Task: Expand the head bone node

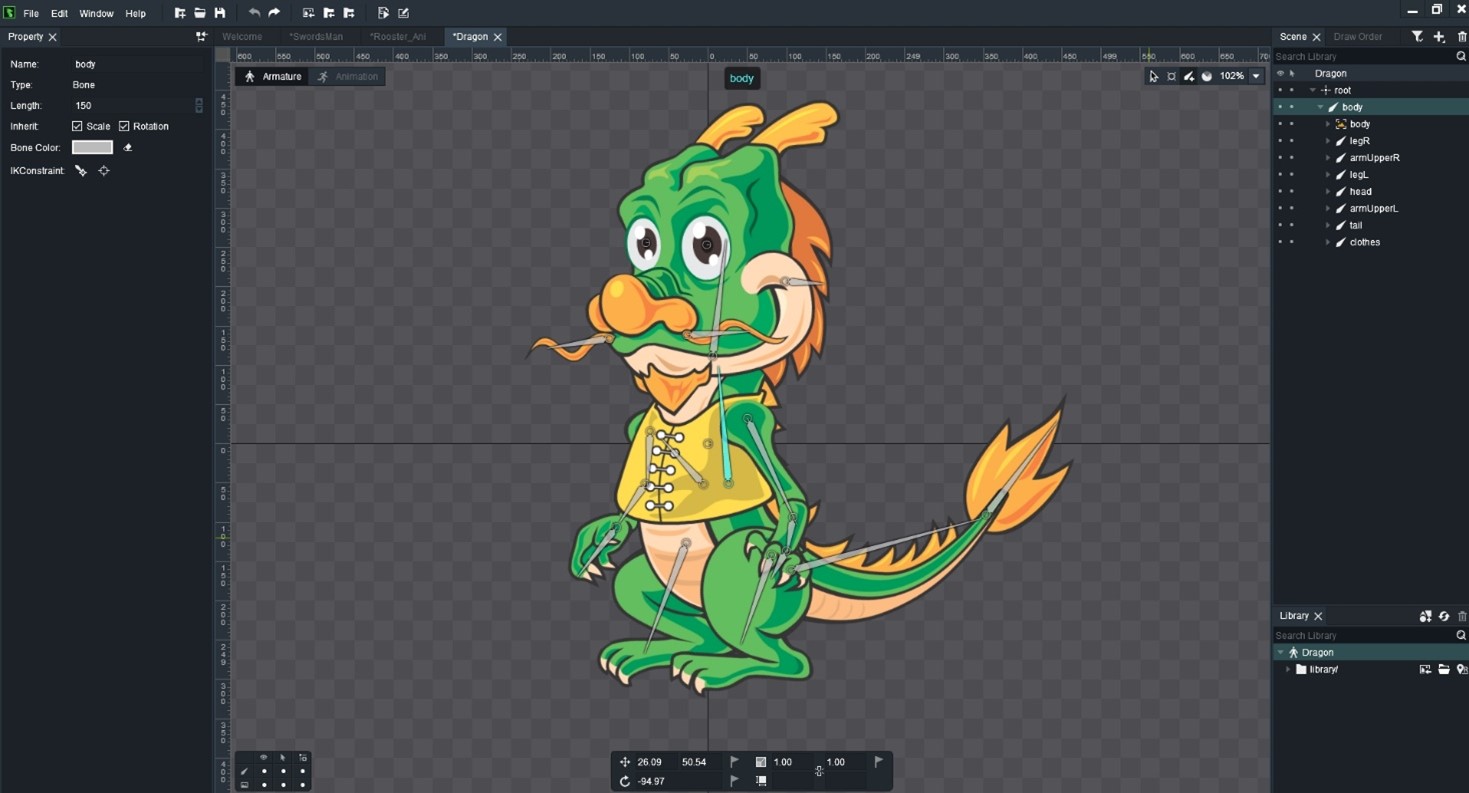Action: click(1328, 192)
